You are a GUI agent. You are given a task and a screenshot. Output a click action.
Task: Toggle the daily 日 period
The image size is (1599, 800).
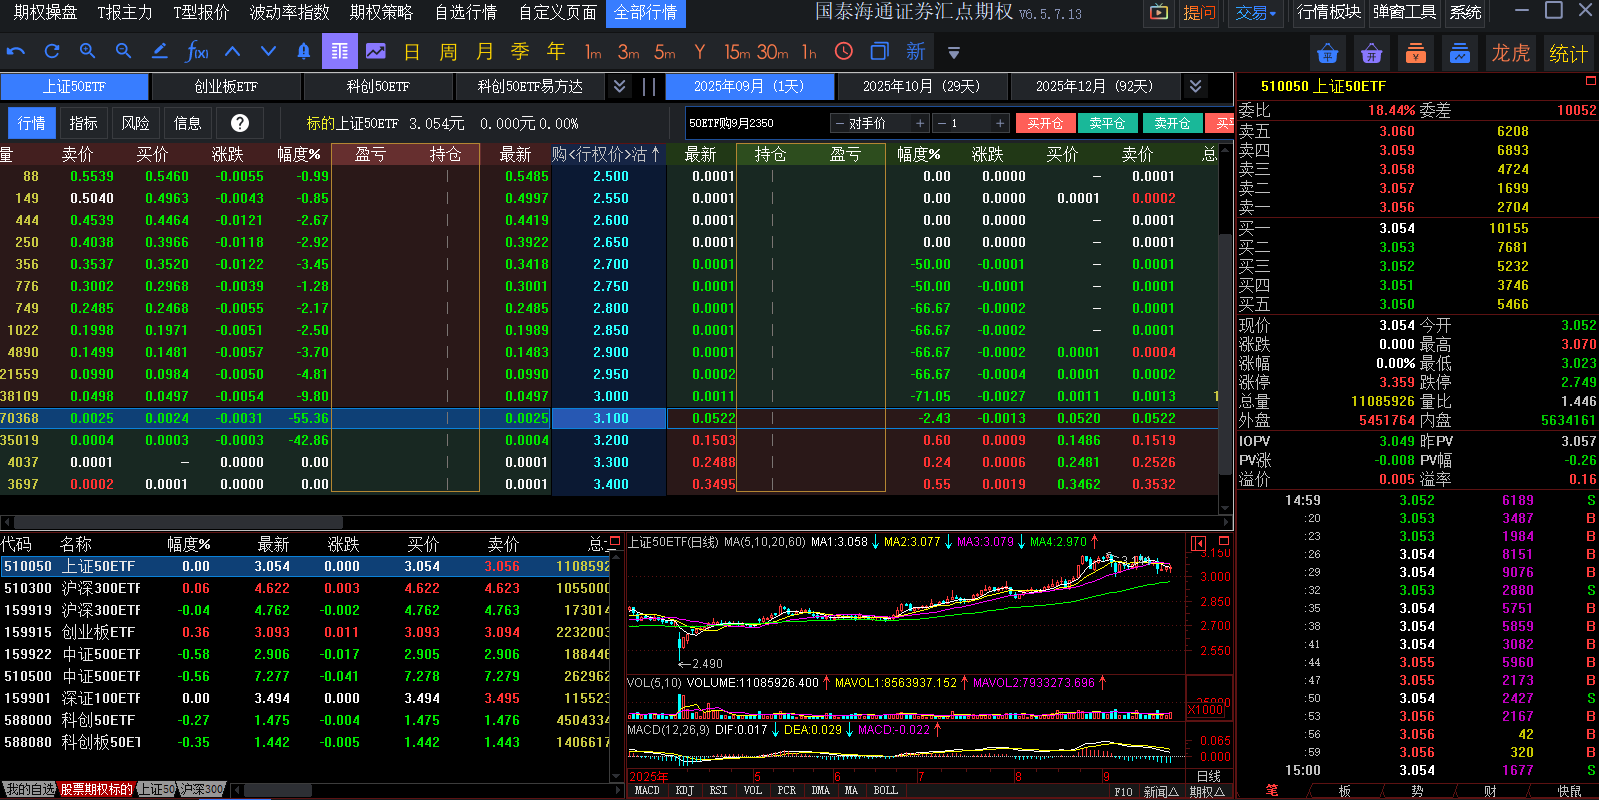[x=412, y=51]
